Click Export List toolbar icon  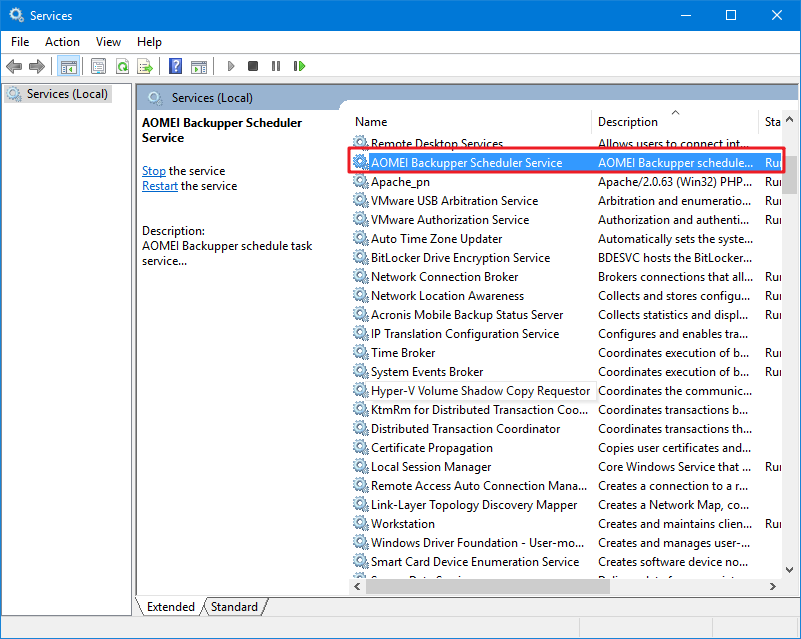(145, 66)
